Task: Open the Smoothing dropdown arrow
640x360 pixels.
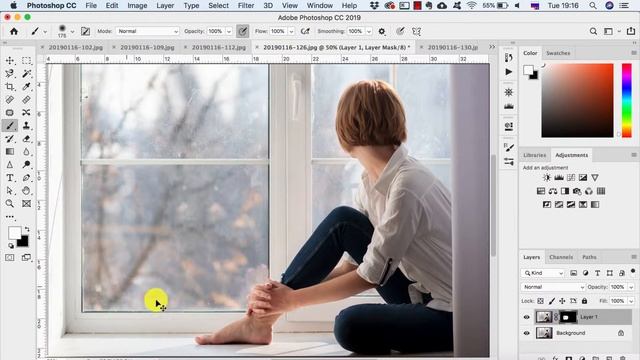Action: pyautogui.click(x=369, y=31)
